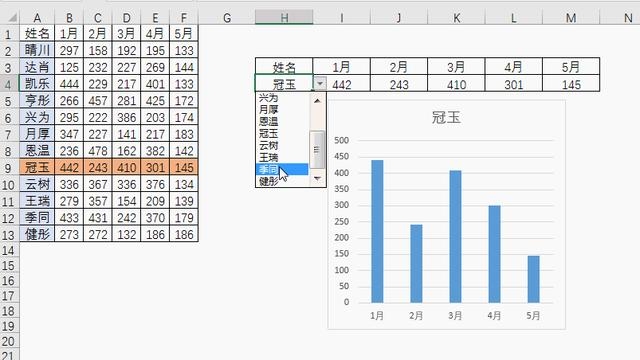Image resolution: width=640 pixels, height=360 pixels.
Task: Click the 5月 bar in chart
Action: 533,279
